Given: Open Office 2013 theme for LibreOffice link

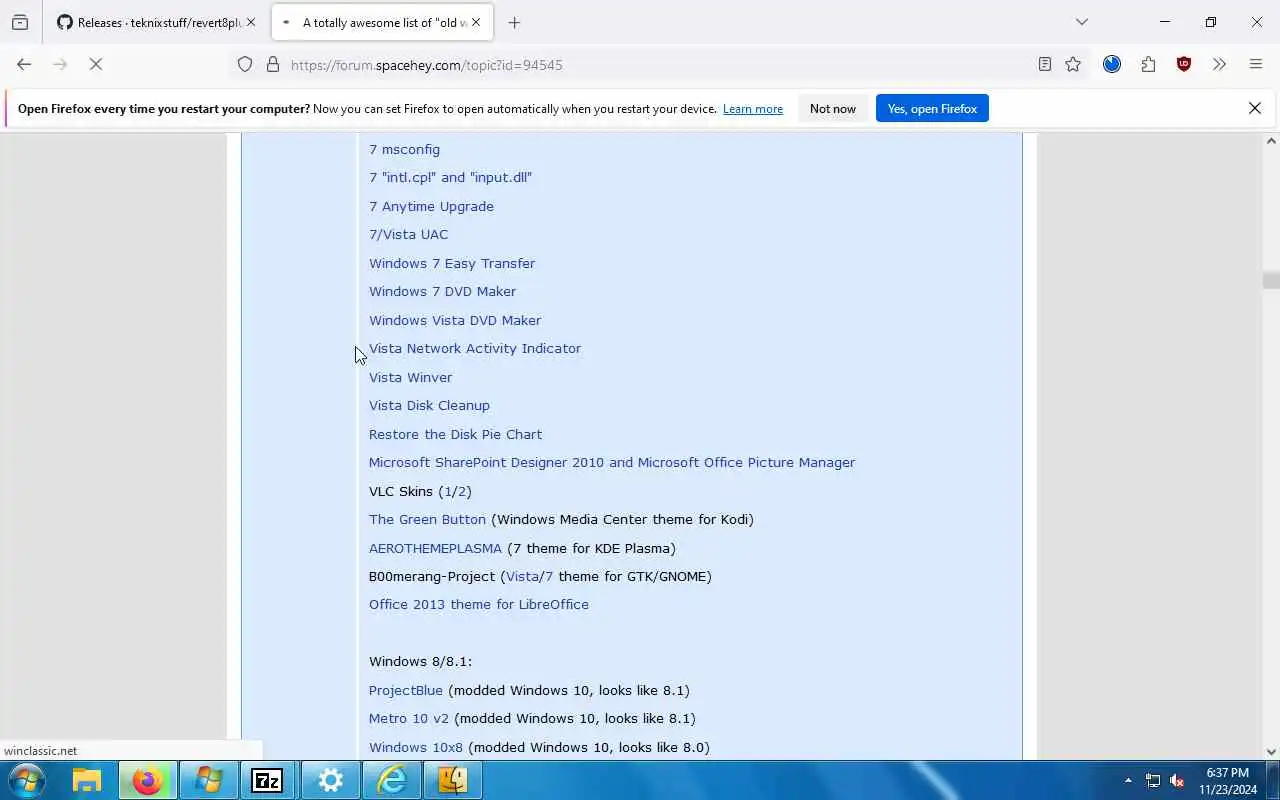Looking at the screenshot, I should [478, 604].
